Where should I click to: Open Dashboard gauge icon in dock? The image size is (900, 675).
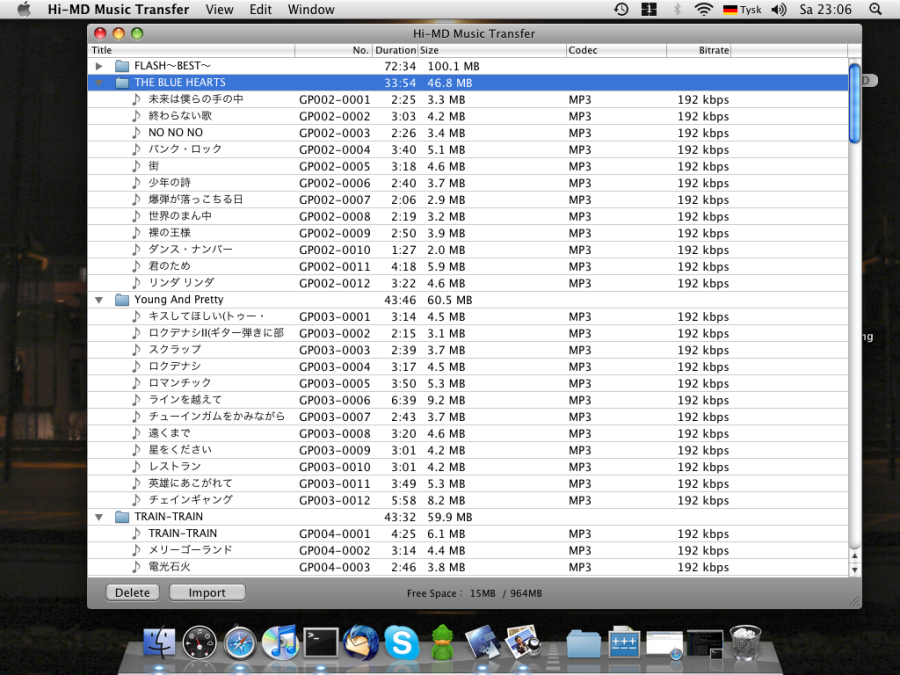199,642
